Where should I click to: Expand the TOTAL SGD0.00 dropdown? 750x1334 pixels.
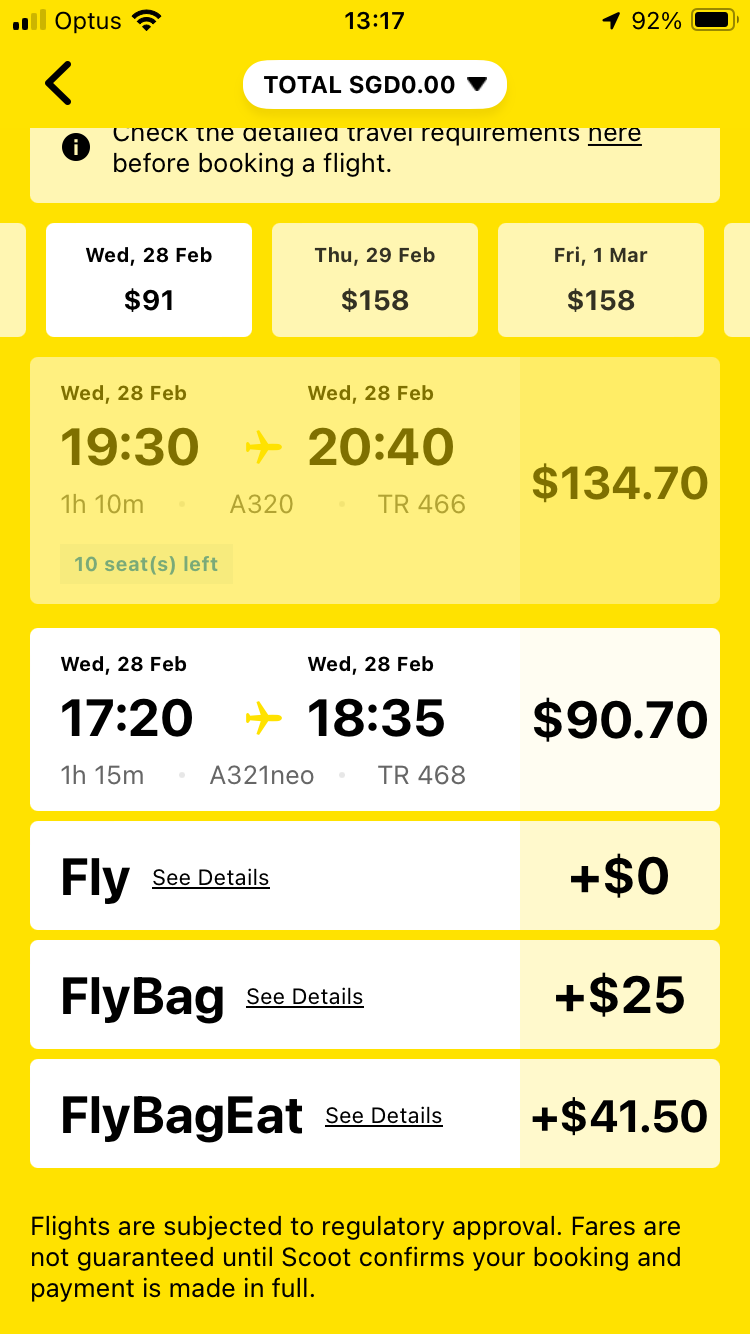click(x=375, y=85)
